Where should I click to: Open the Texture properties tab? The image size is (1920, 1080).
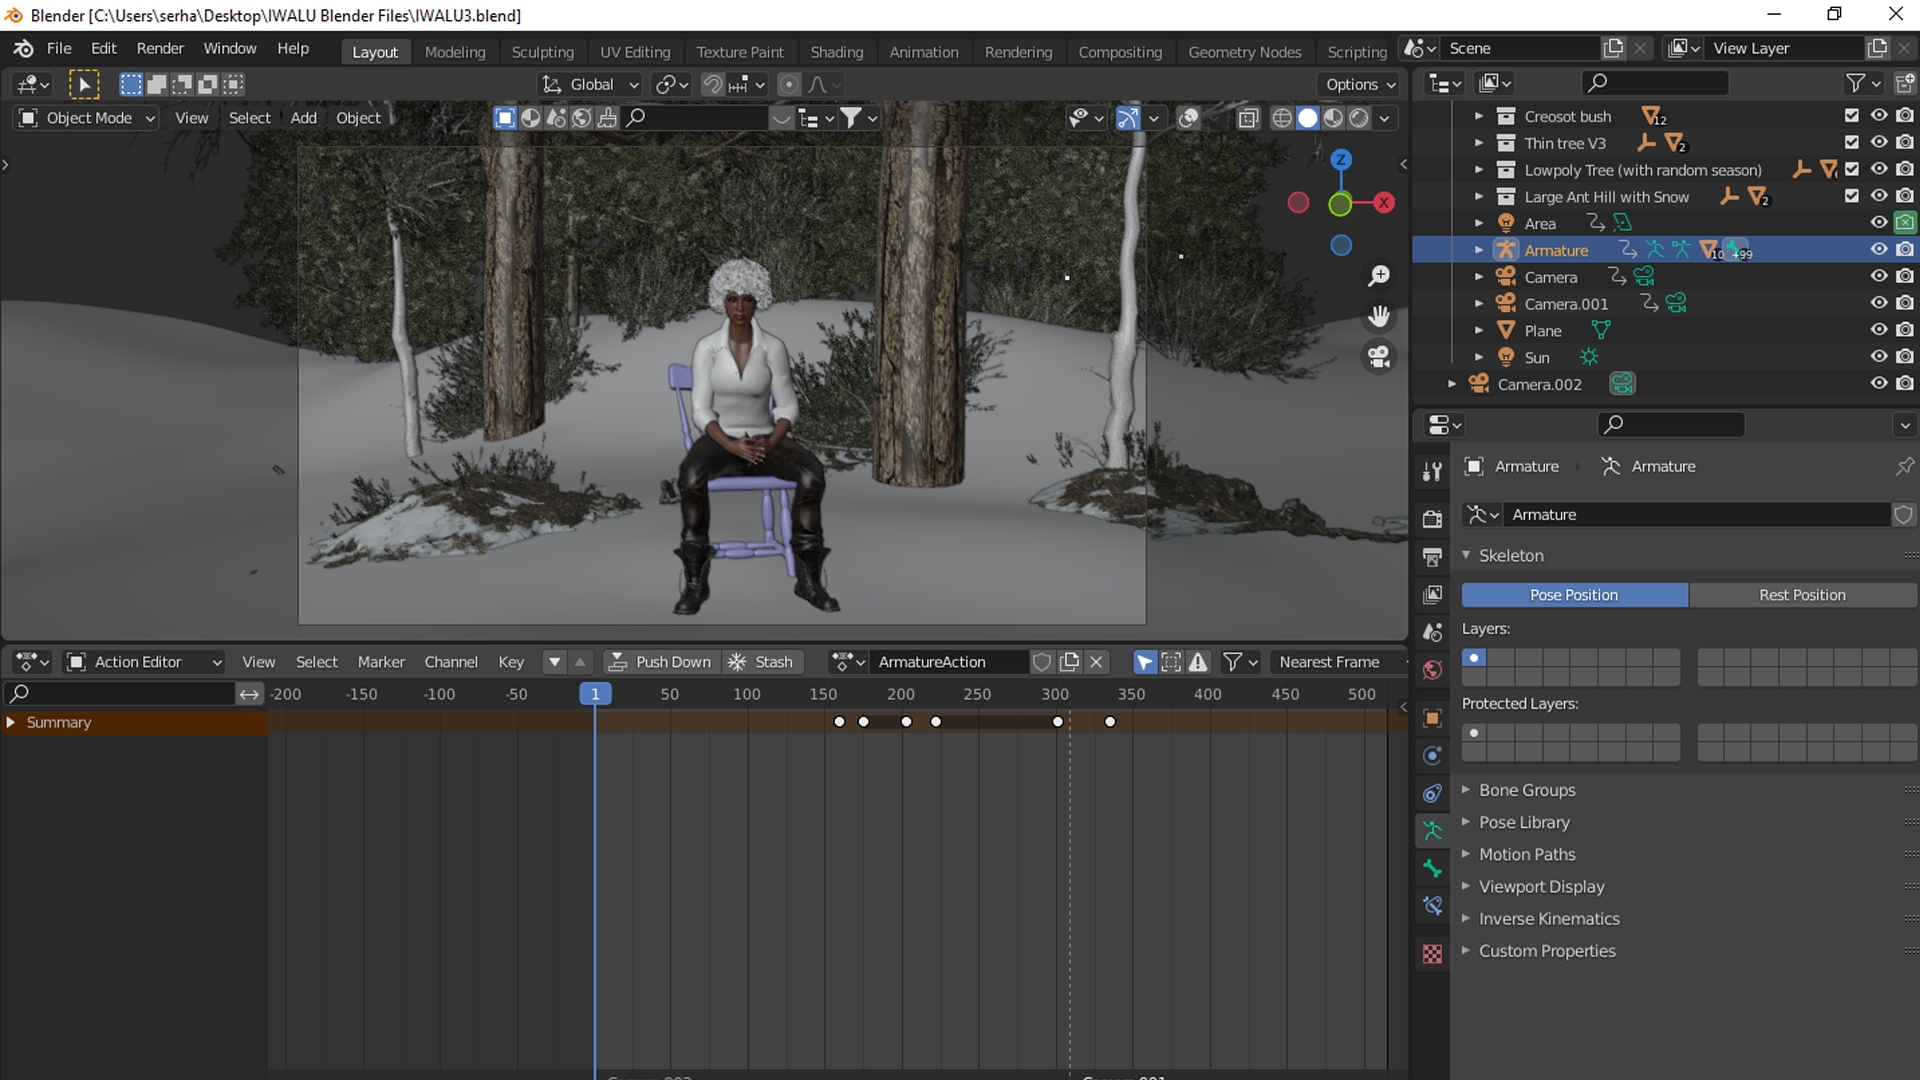pyautogui.click(x=1432, y=954)
